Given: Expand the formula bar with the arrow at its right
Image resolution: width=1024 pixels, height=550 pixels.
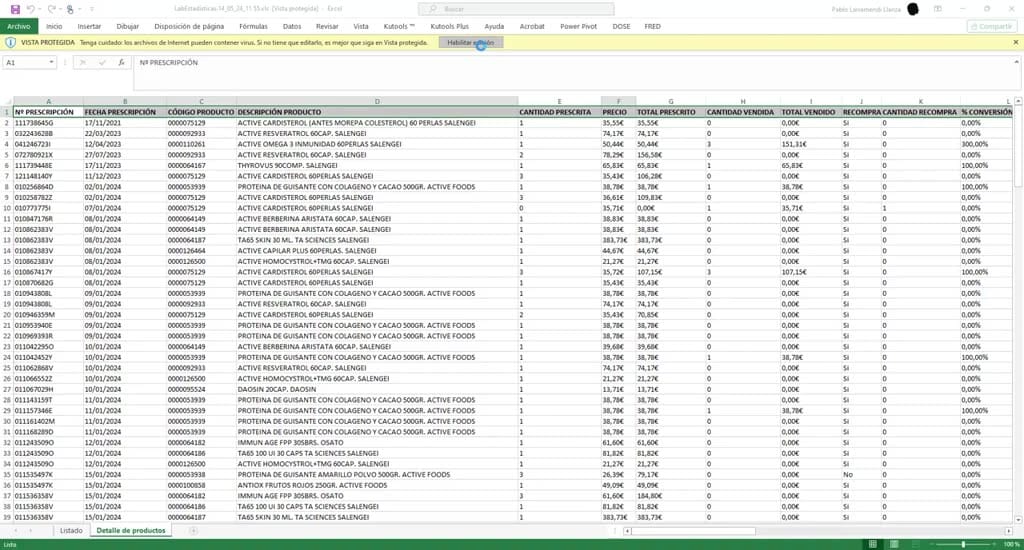Looking at the screenshot, I should coord(1016,62).
